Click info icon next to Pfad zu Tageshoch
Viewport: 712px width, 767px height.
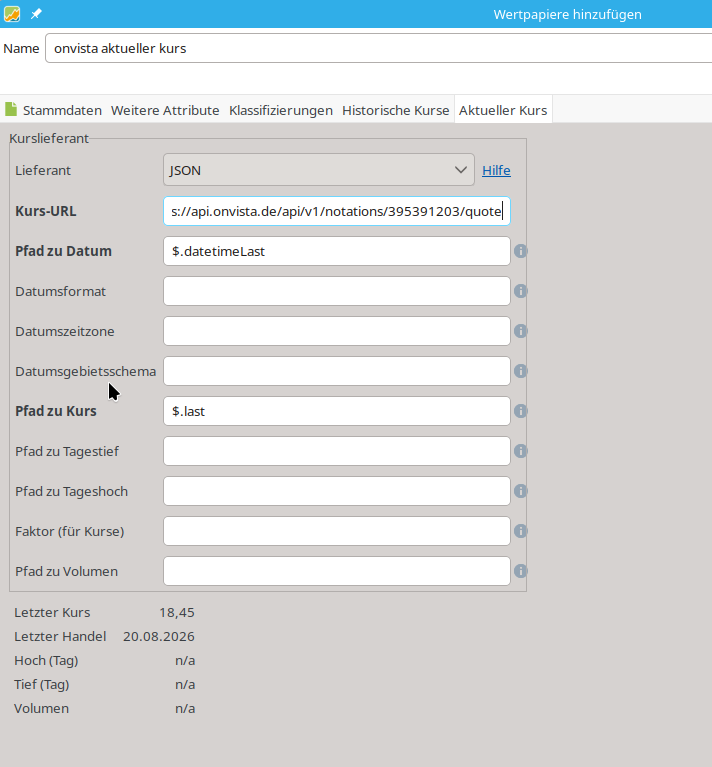point(520,491)
